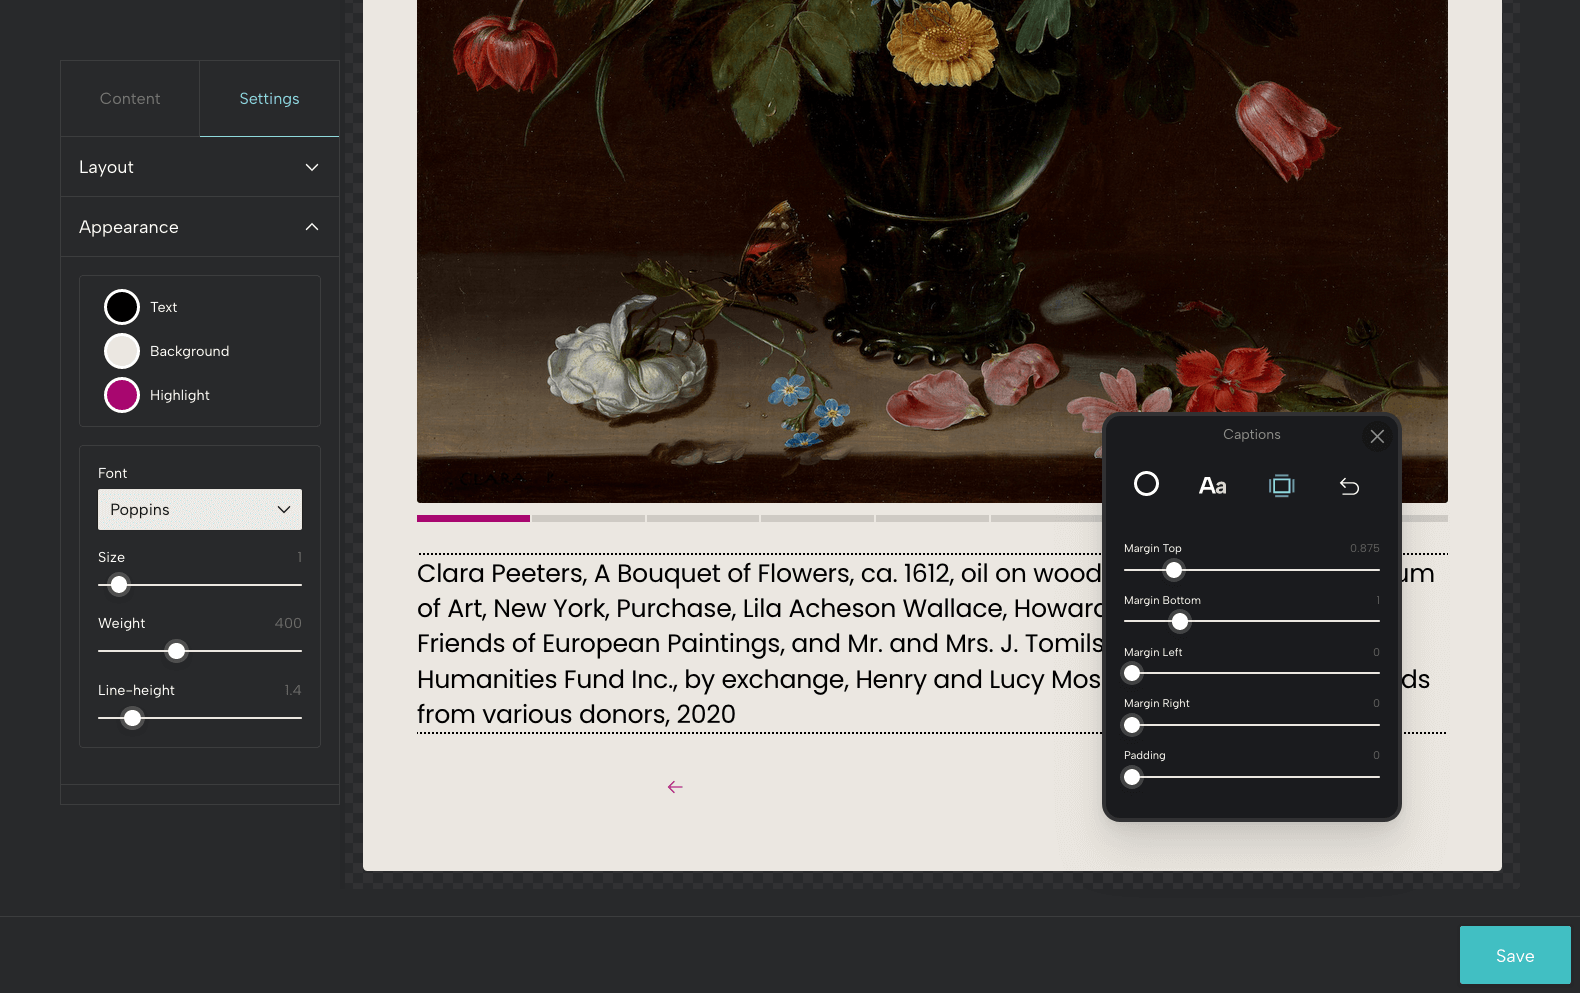
Task: Click the Line-height slider handle
Action: click(132, 718)
